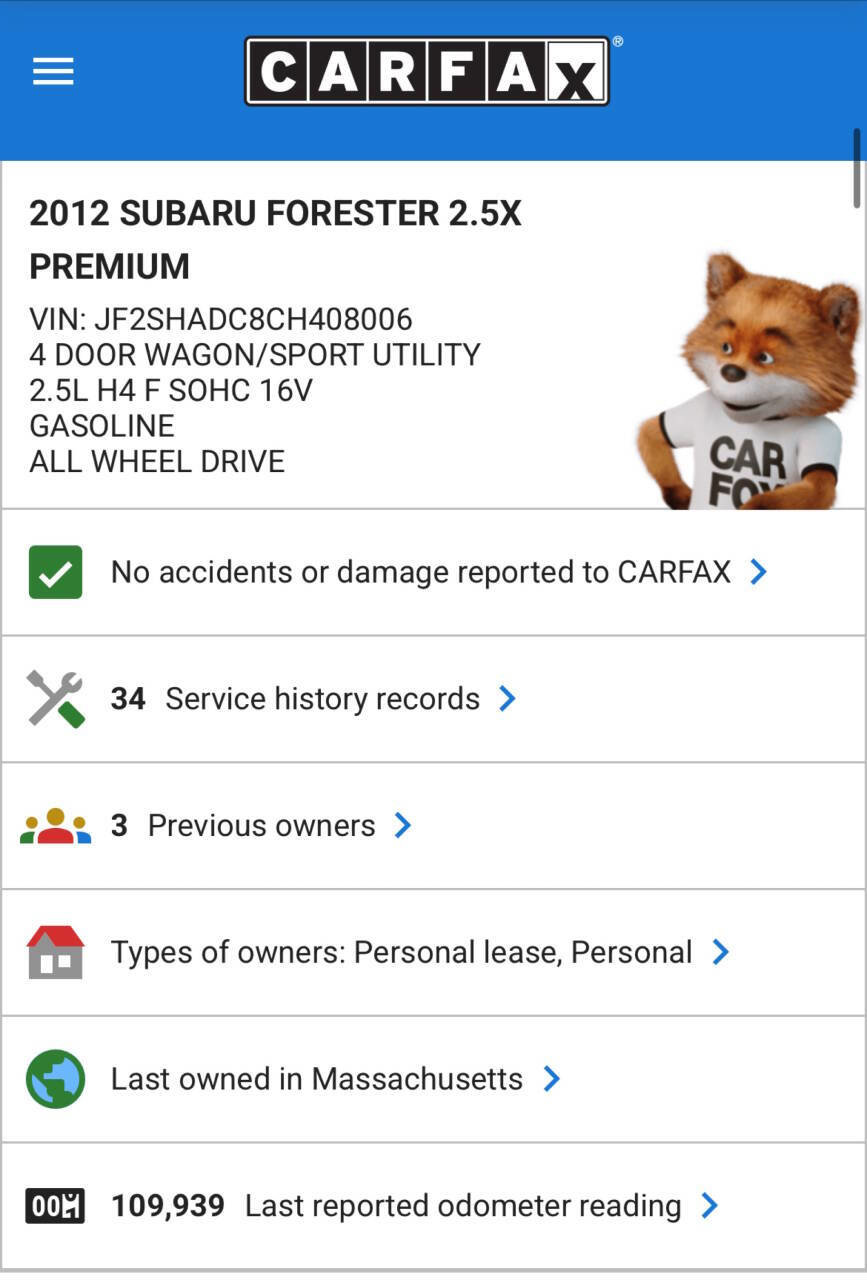
Task: Expand the service history records chevron
Action: [508, 698]
